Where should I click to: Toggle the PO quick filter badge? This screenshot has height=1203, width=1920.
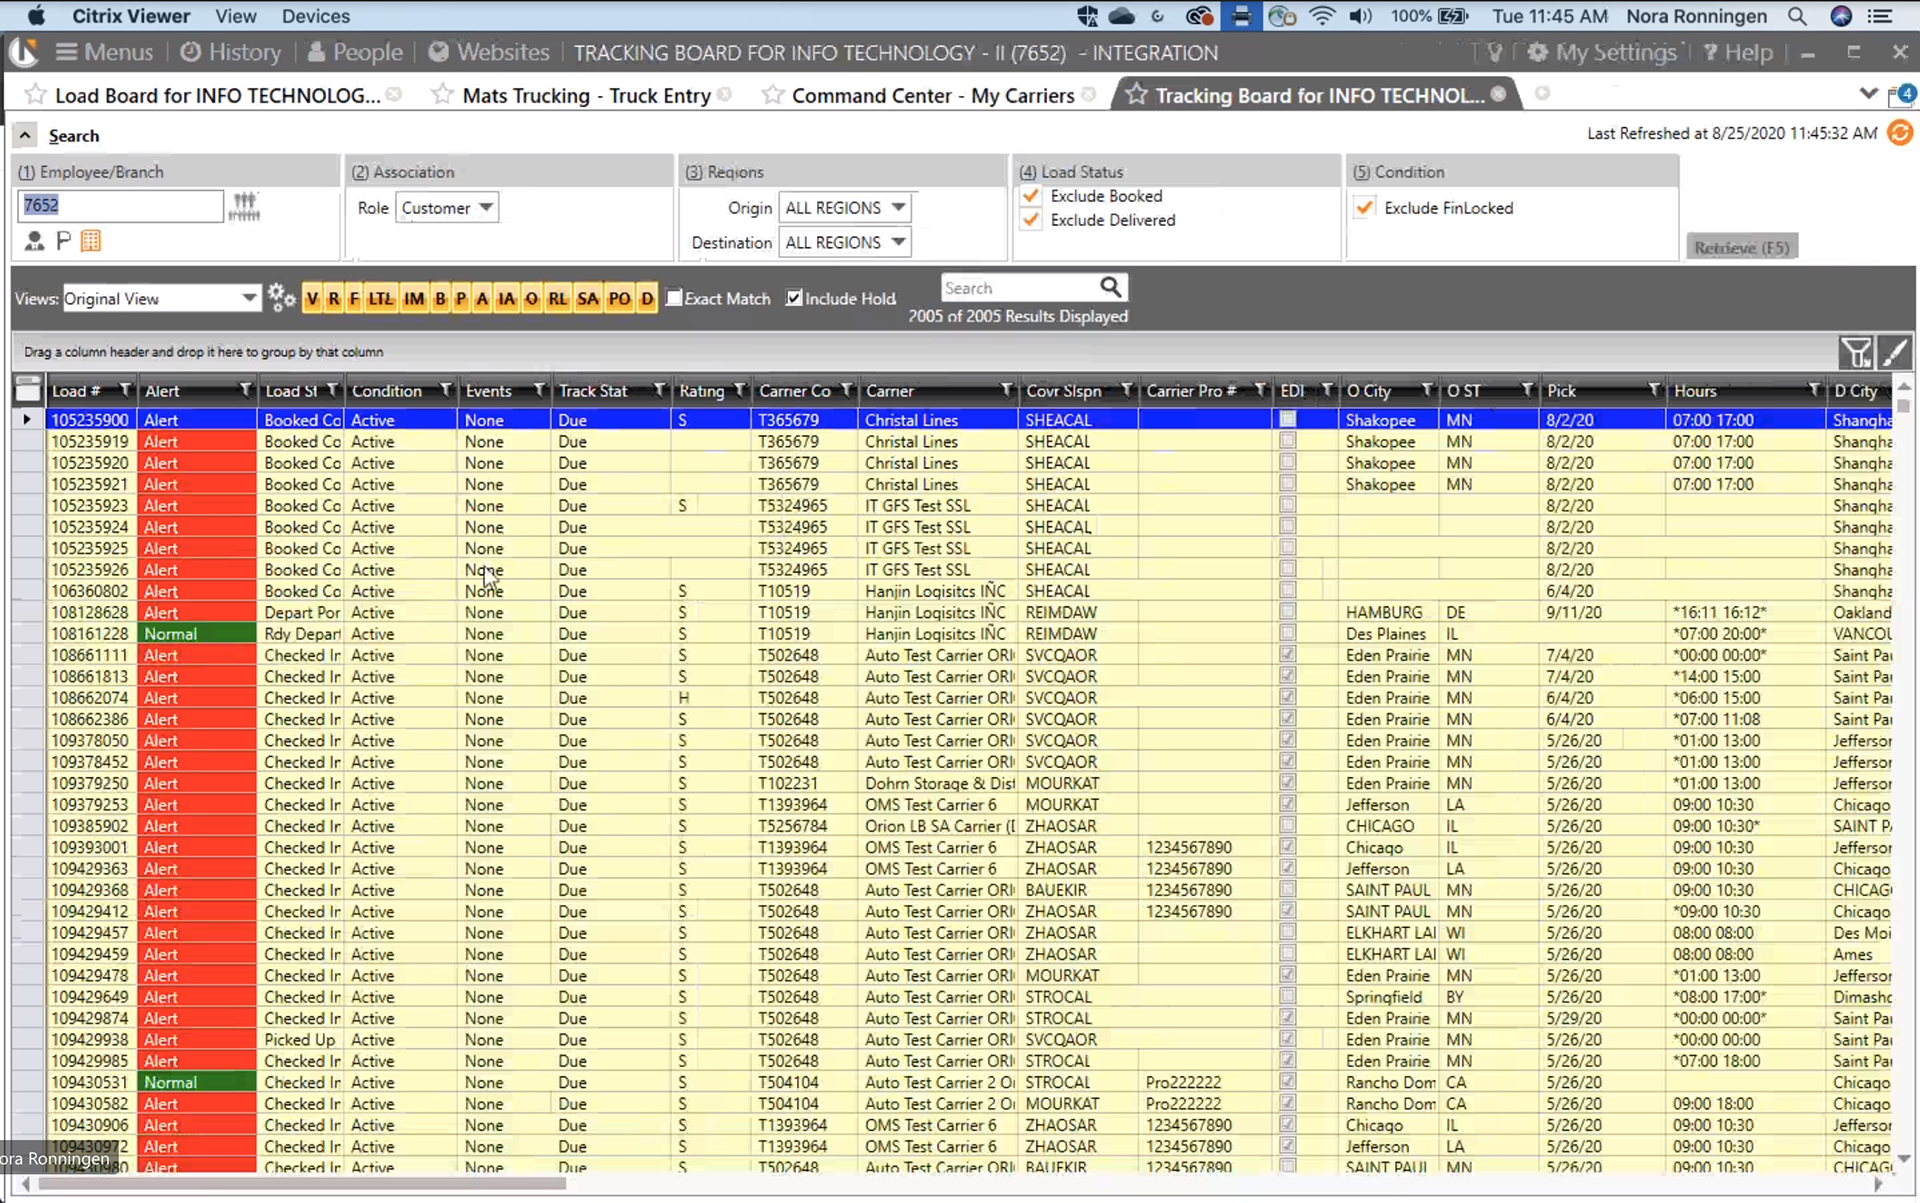[620, 299]
